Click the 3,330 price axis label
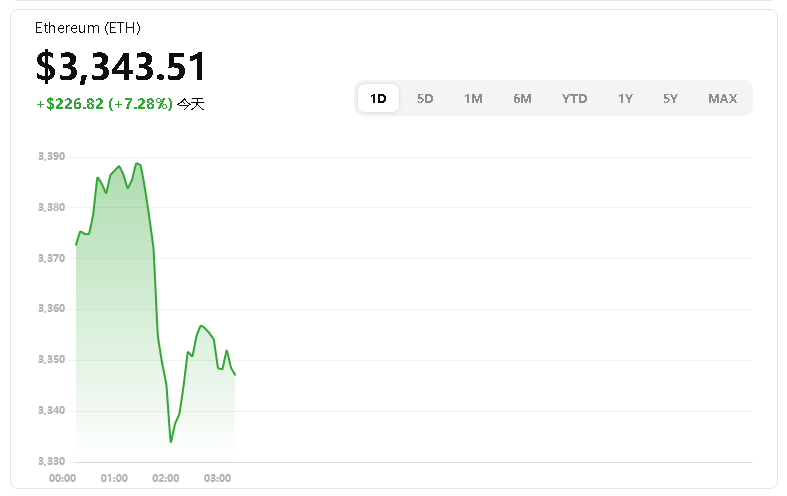This screenshot has width=787, height=496. (x=51, y=461)
